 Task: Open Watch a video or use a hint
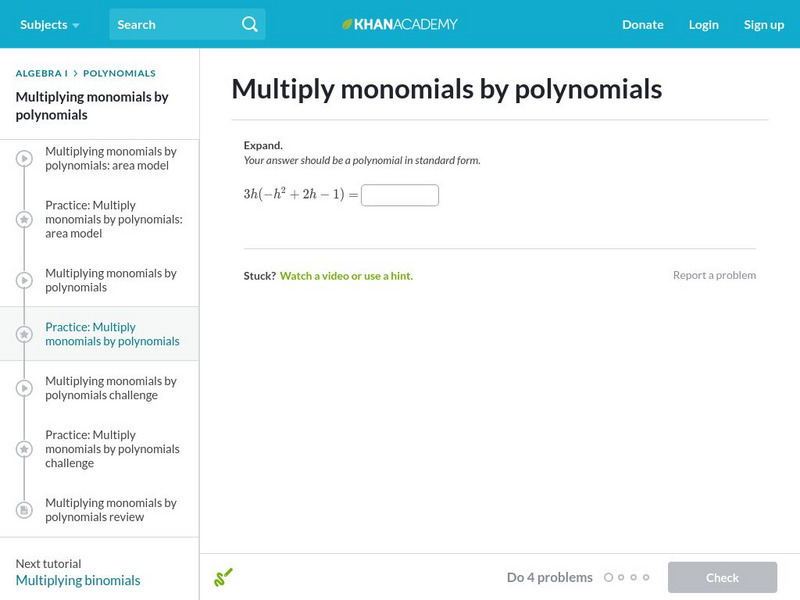pyautogui.click(x=346, y=275)
